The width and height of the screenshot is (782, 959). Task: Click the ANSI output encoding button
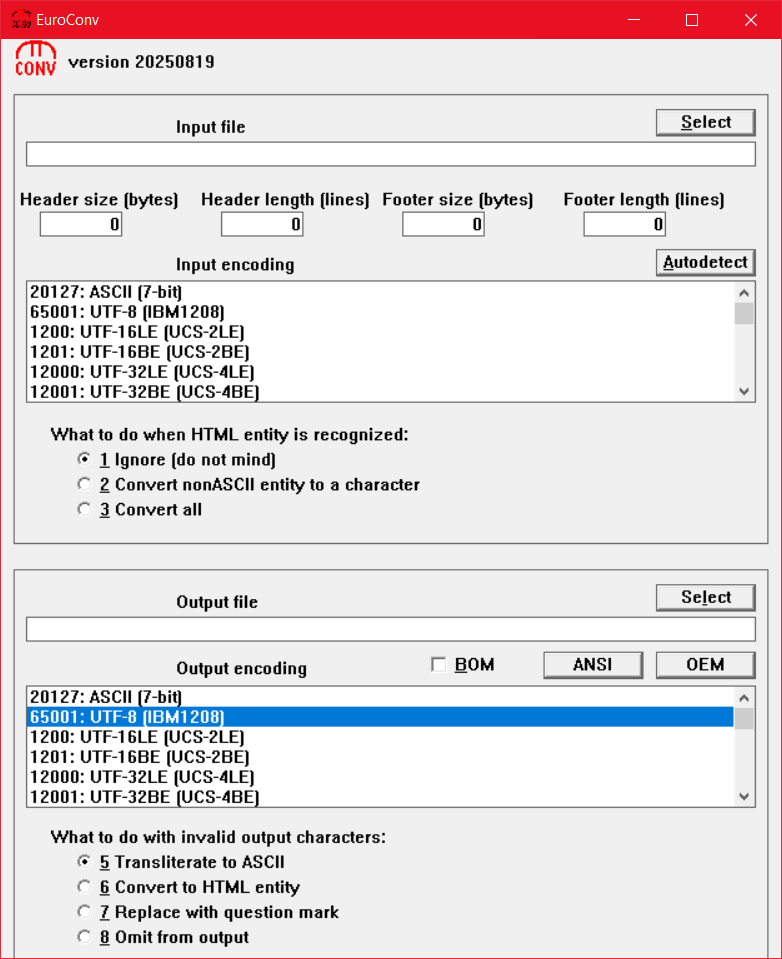coord(593,665)
